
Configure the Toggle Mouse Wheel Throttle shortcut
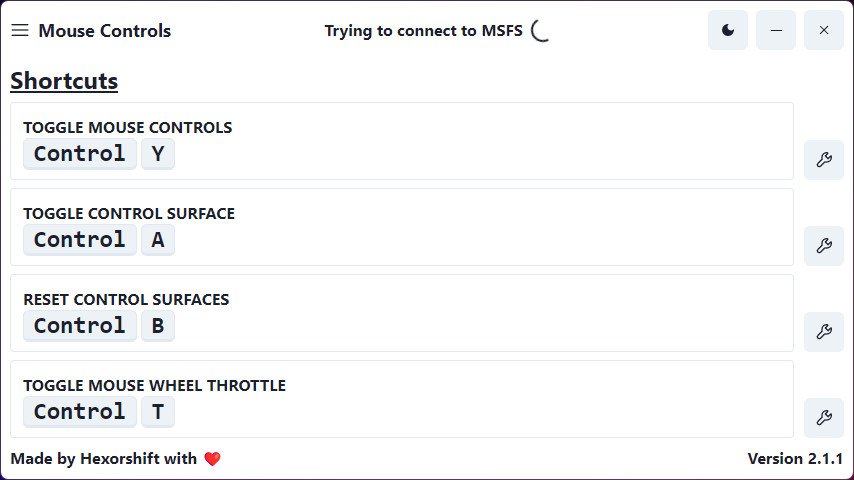824,418
